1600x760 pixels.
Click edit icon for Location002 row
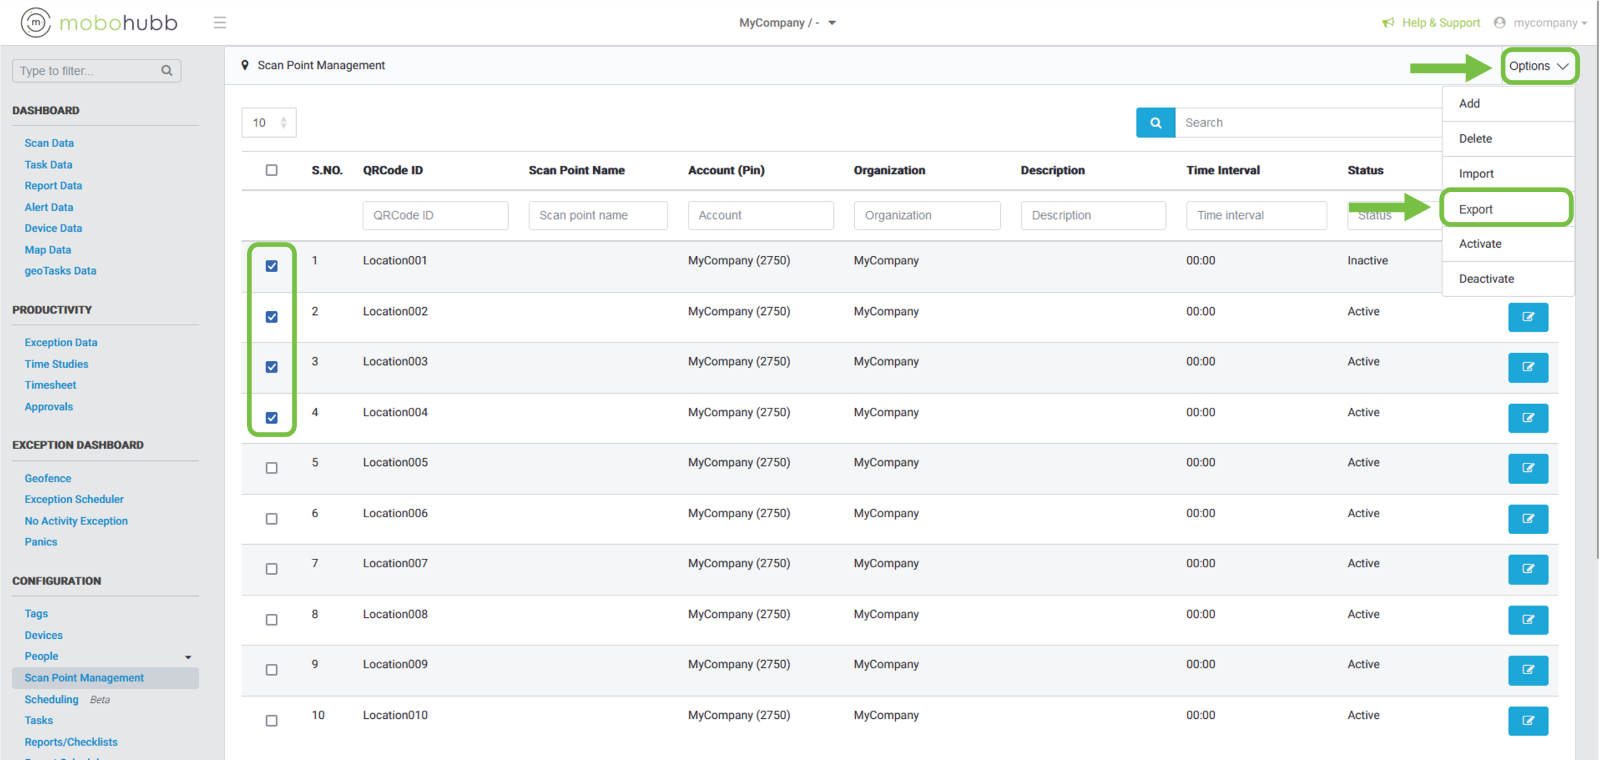click(x=1527, y=317)
